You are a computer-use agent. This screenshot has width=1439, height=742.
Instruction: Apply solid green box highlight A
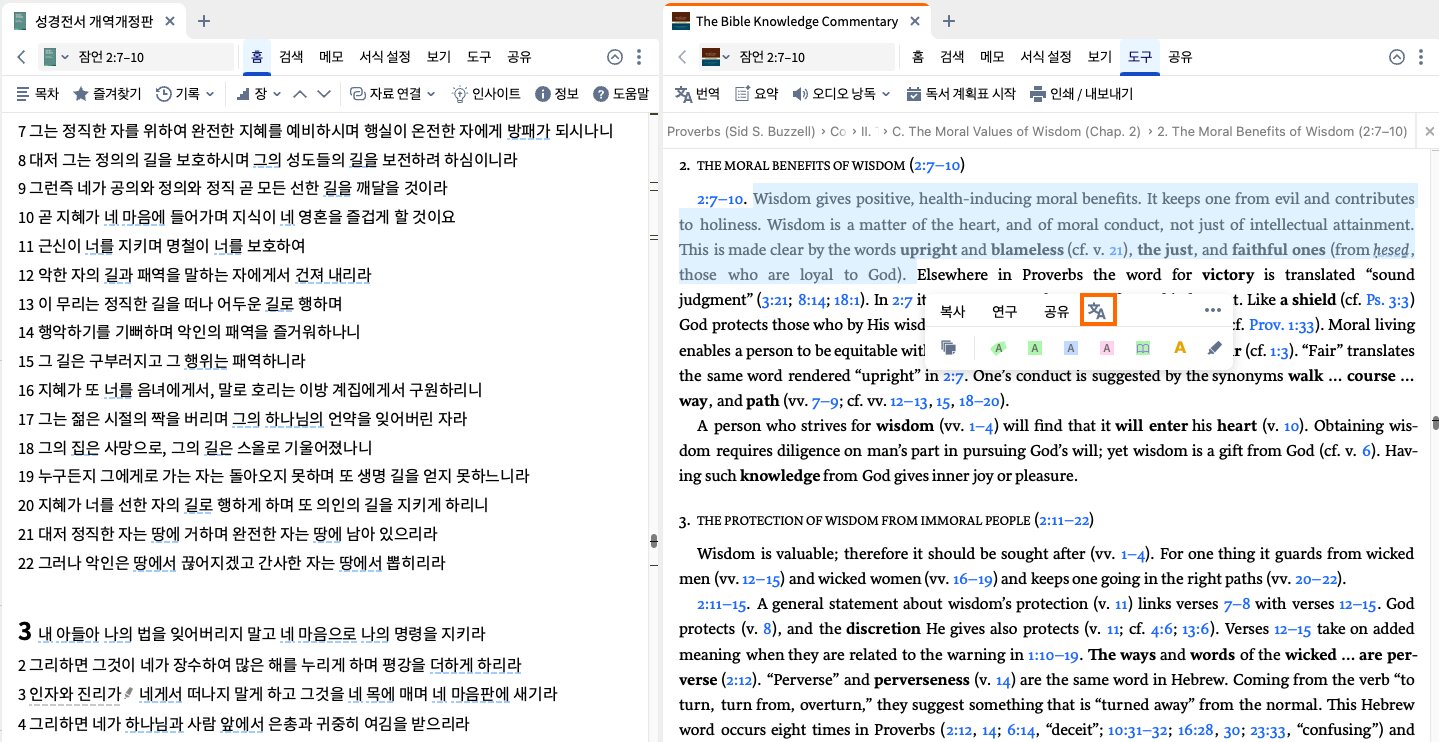click(1034, 348)
